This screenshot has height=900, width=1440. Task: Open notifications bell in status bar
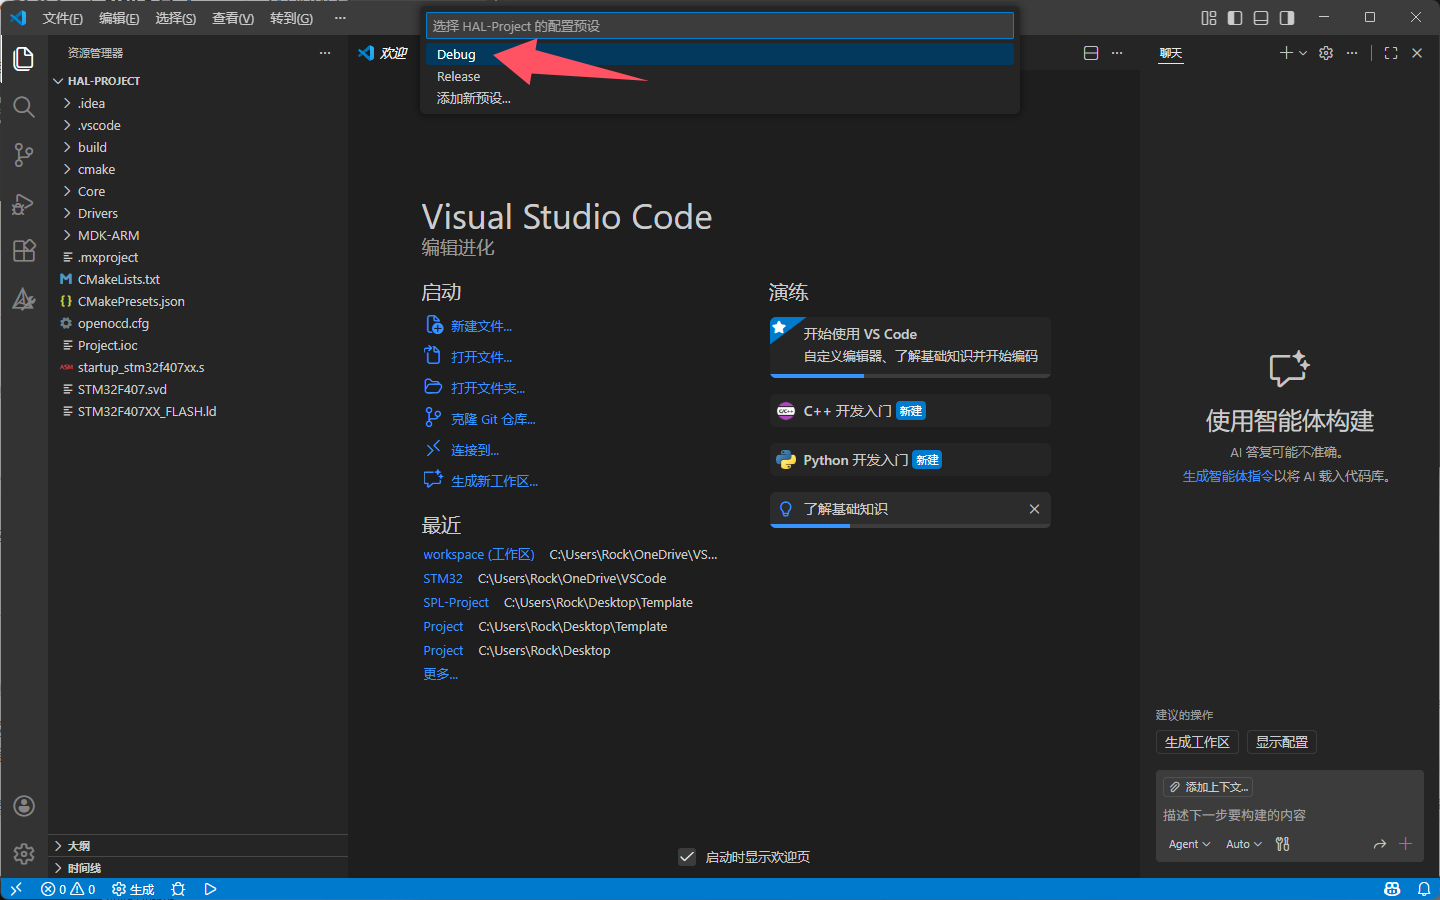coord(1424,889)
